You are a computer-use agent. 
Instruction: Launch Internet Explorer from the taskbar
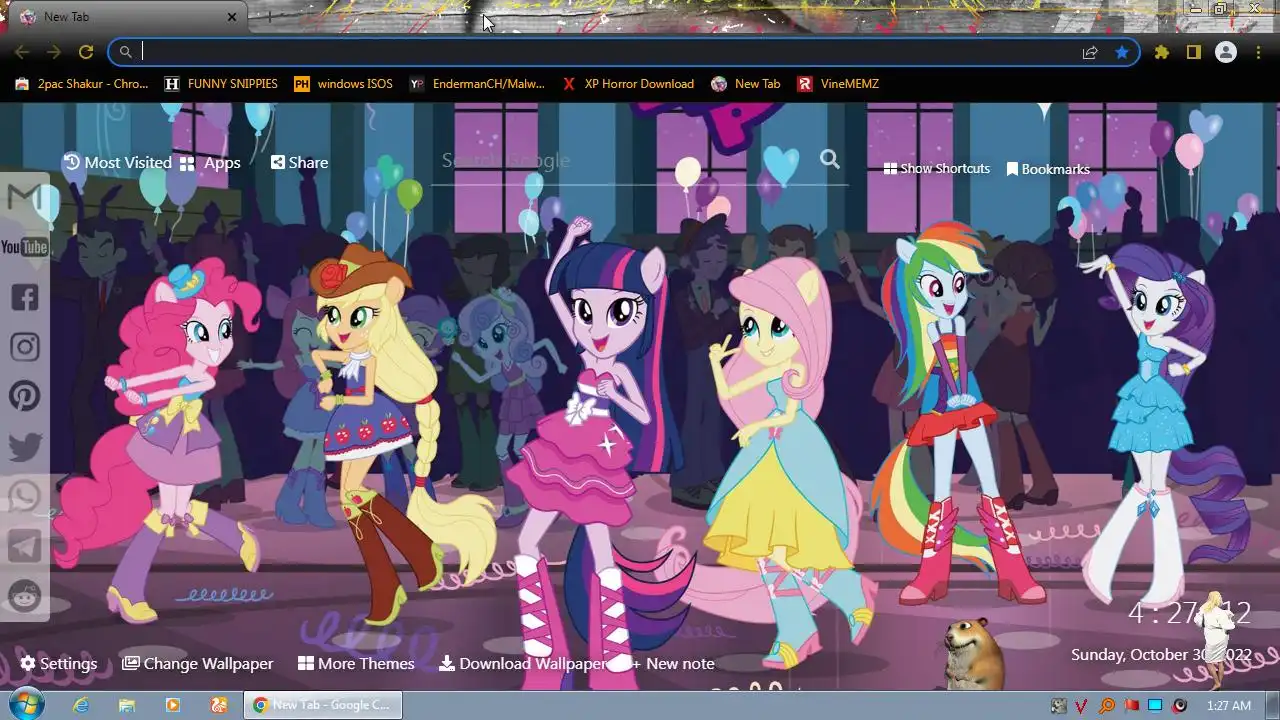[x=81, y=705]
